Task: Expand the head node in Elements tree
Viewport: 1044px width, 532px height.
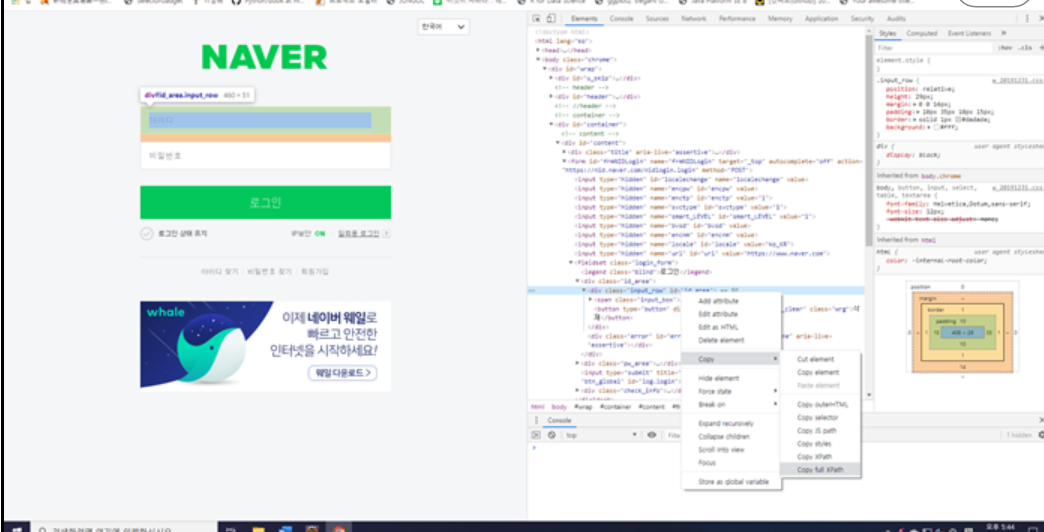Action: 538,50
